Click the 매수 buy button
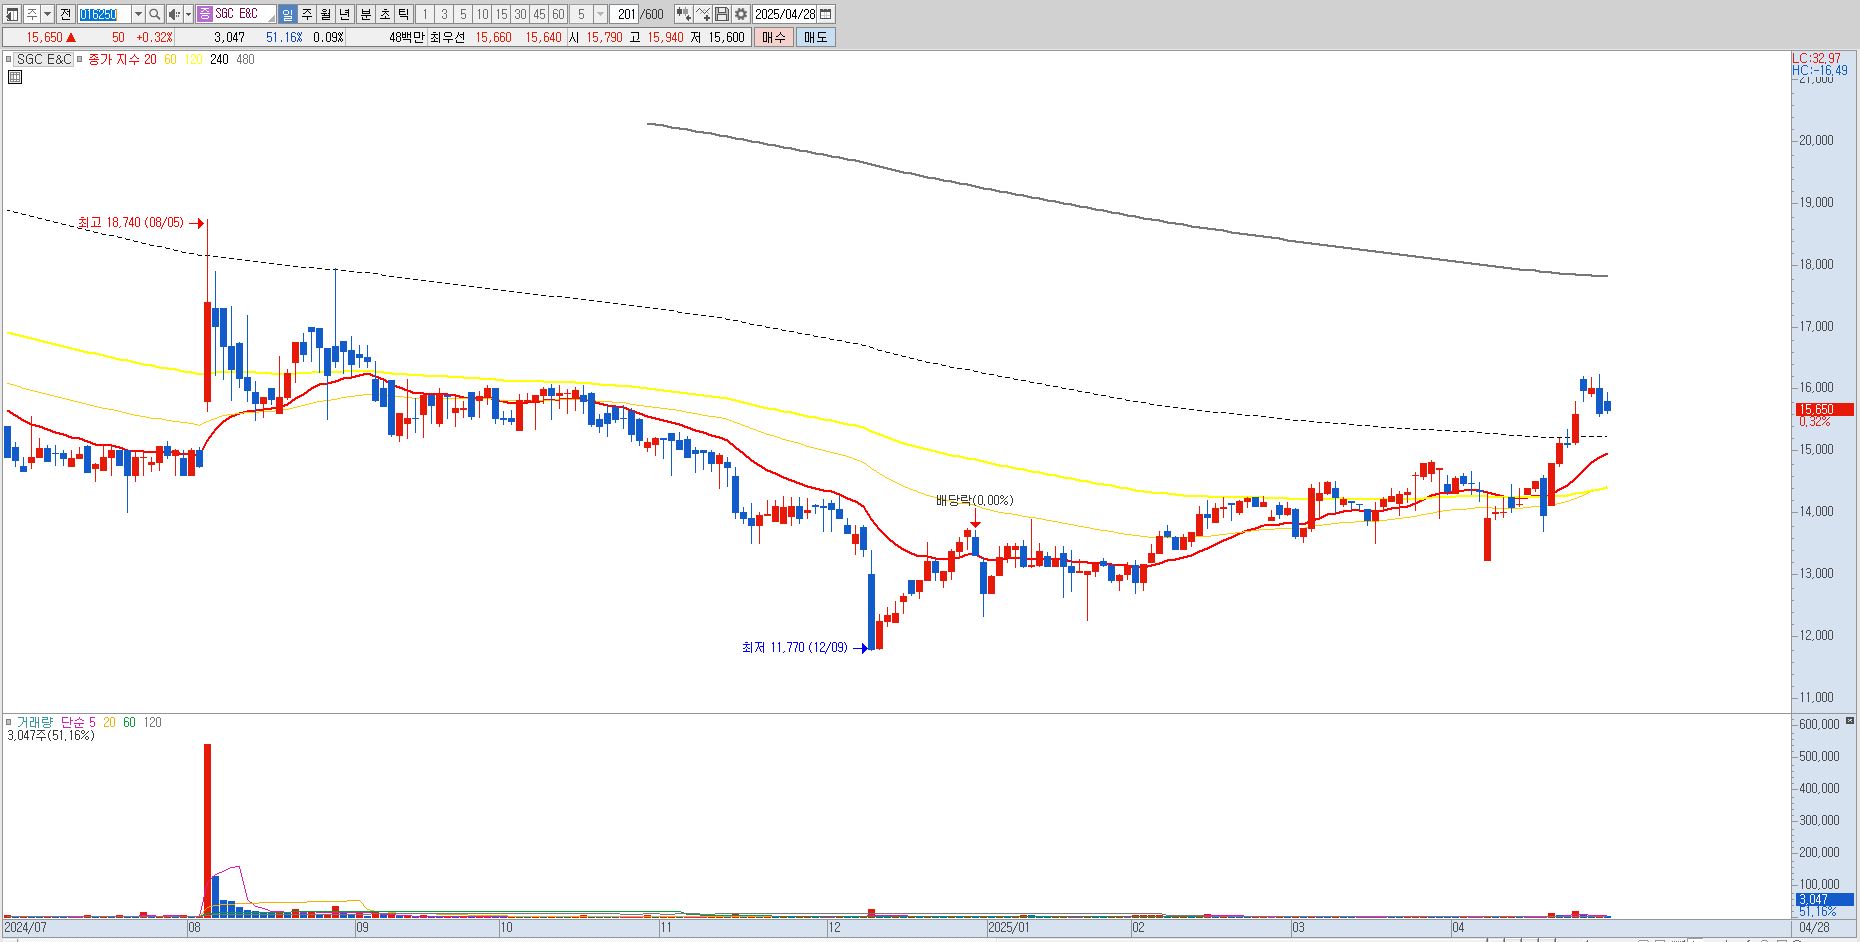 tap(773, 37)
